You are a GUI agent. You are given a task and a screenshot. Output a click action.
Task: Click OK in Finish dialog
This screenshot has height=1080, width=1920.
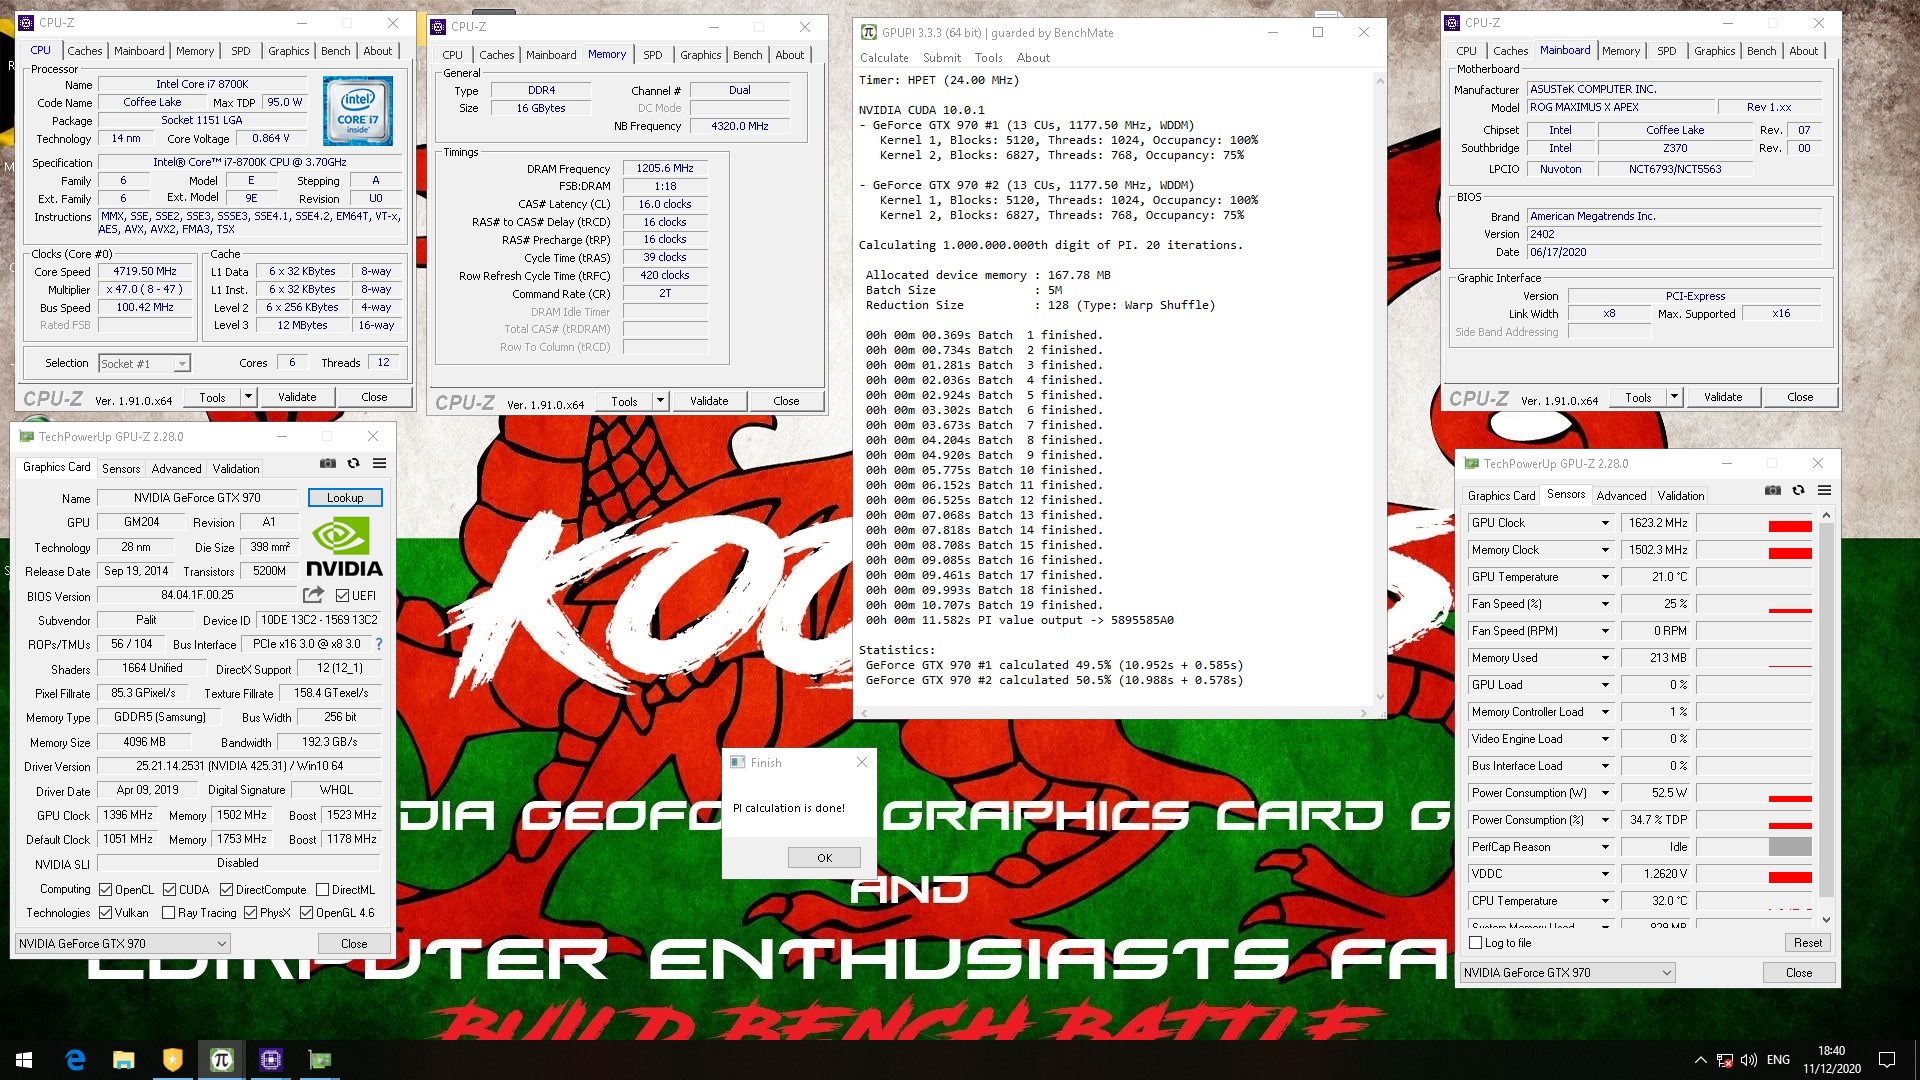click(x=824, y=858)
